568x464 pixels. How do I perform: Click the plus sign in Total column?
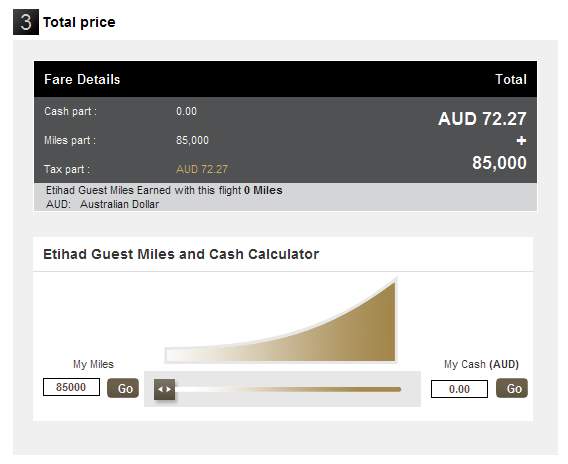click(521, 141)
